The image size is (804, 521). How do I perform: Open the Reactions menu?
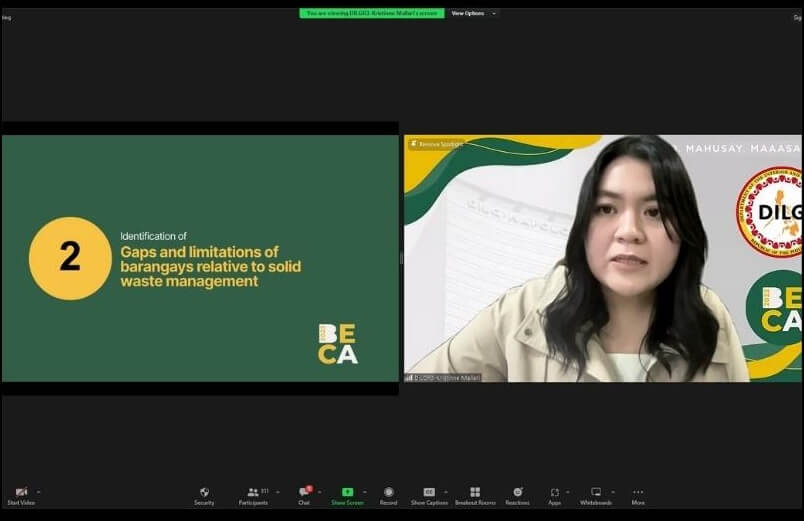(517, 493)
